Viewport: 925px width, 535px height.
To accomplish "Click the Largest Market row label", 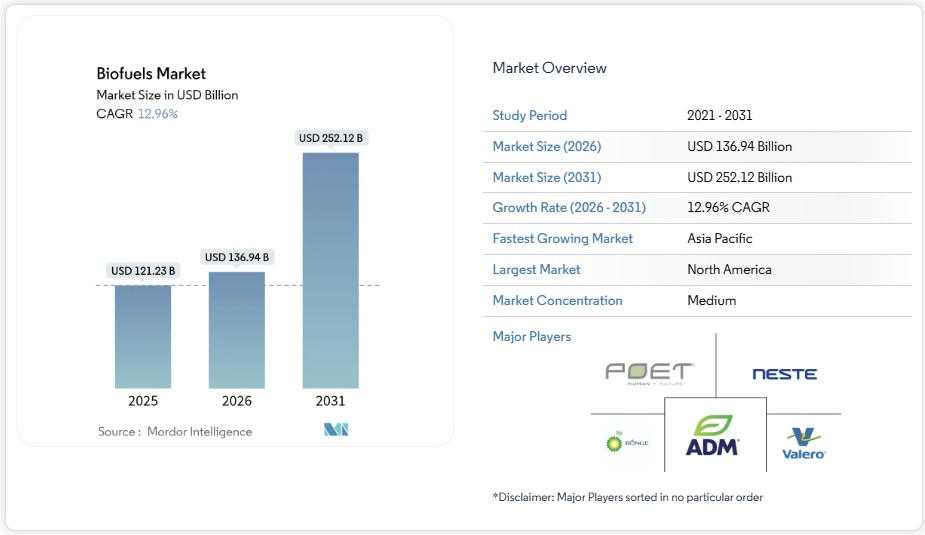I will point(536,270).
